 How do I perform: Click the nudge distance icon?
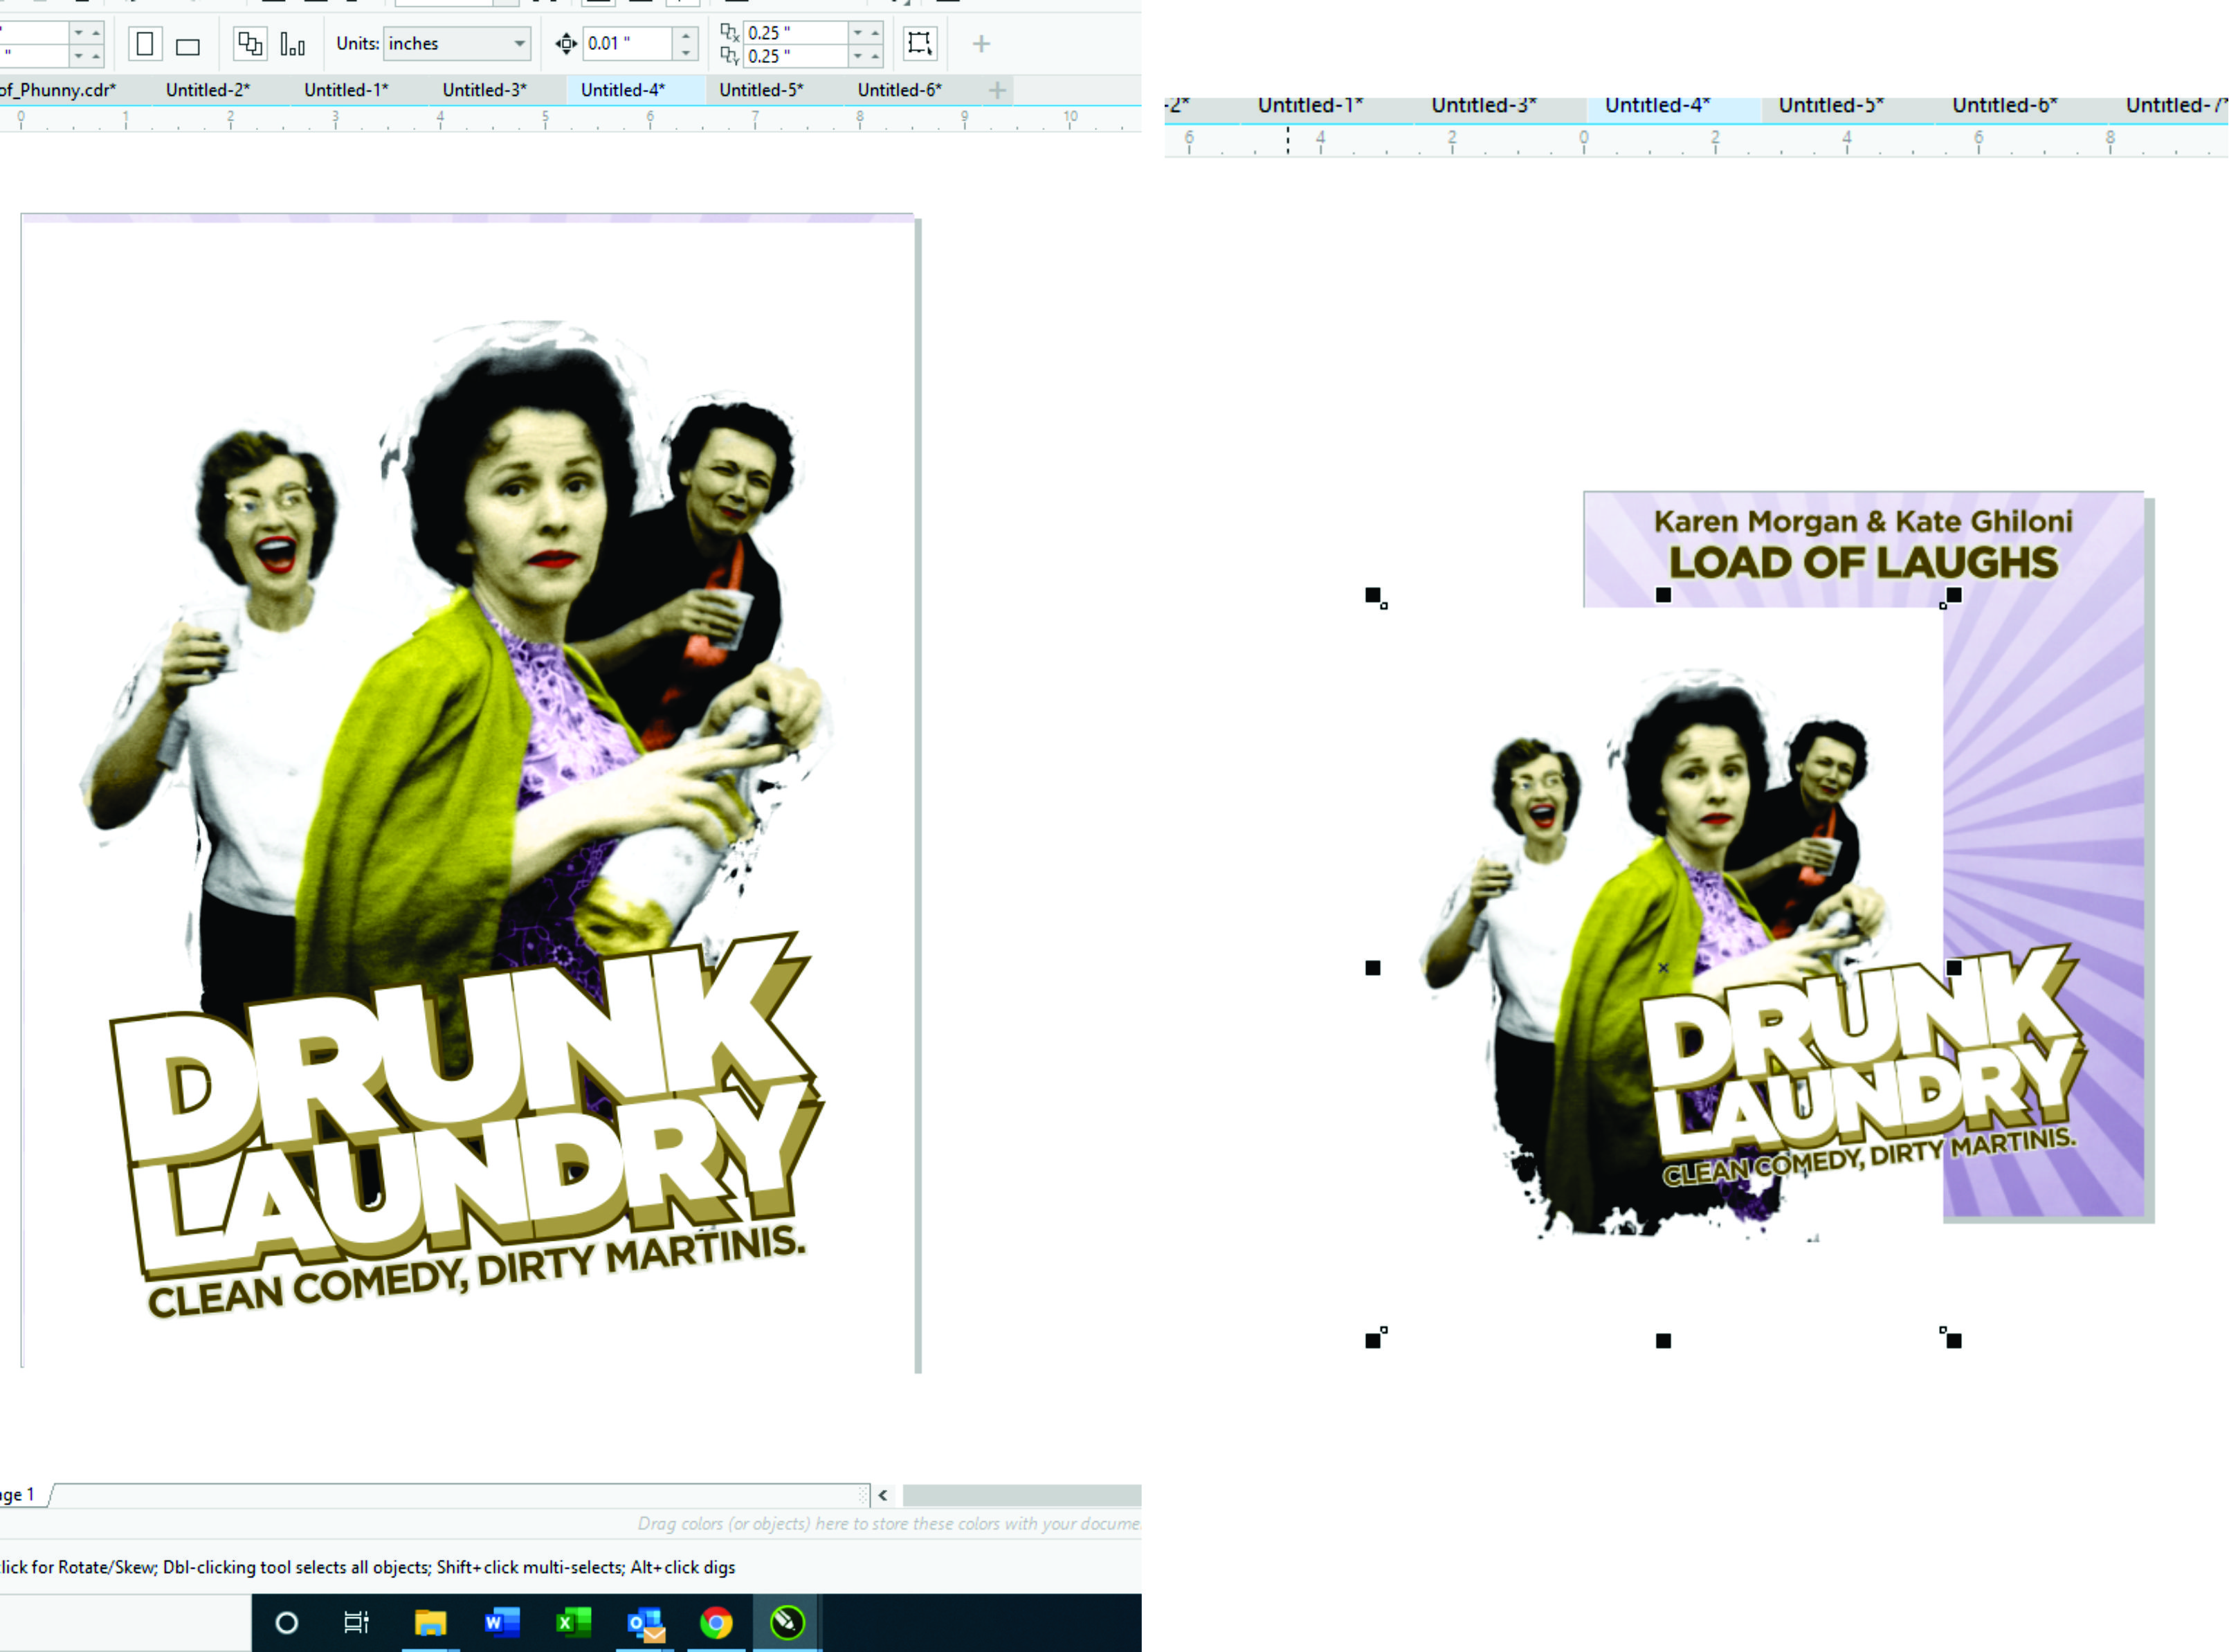pyautogui.click(x=566, y=43)
